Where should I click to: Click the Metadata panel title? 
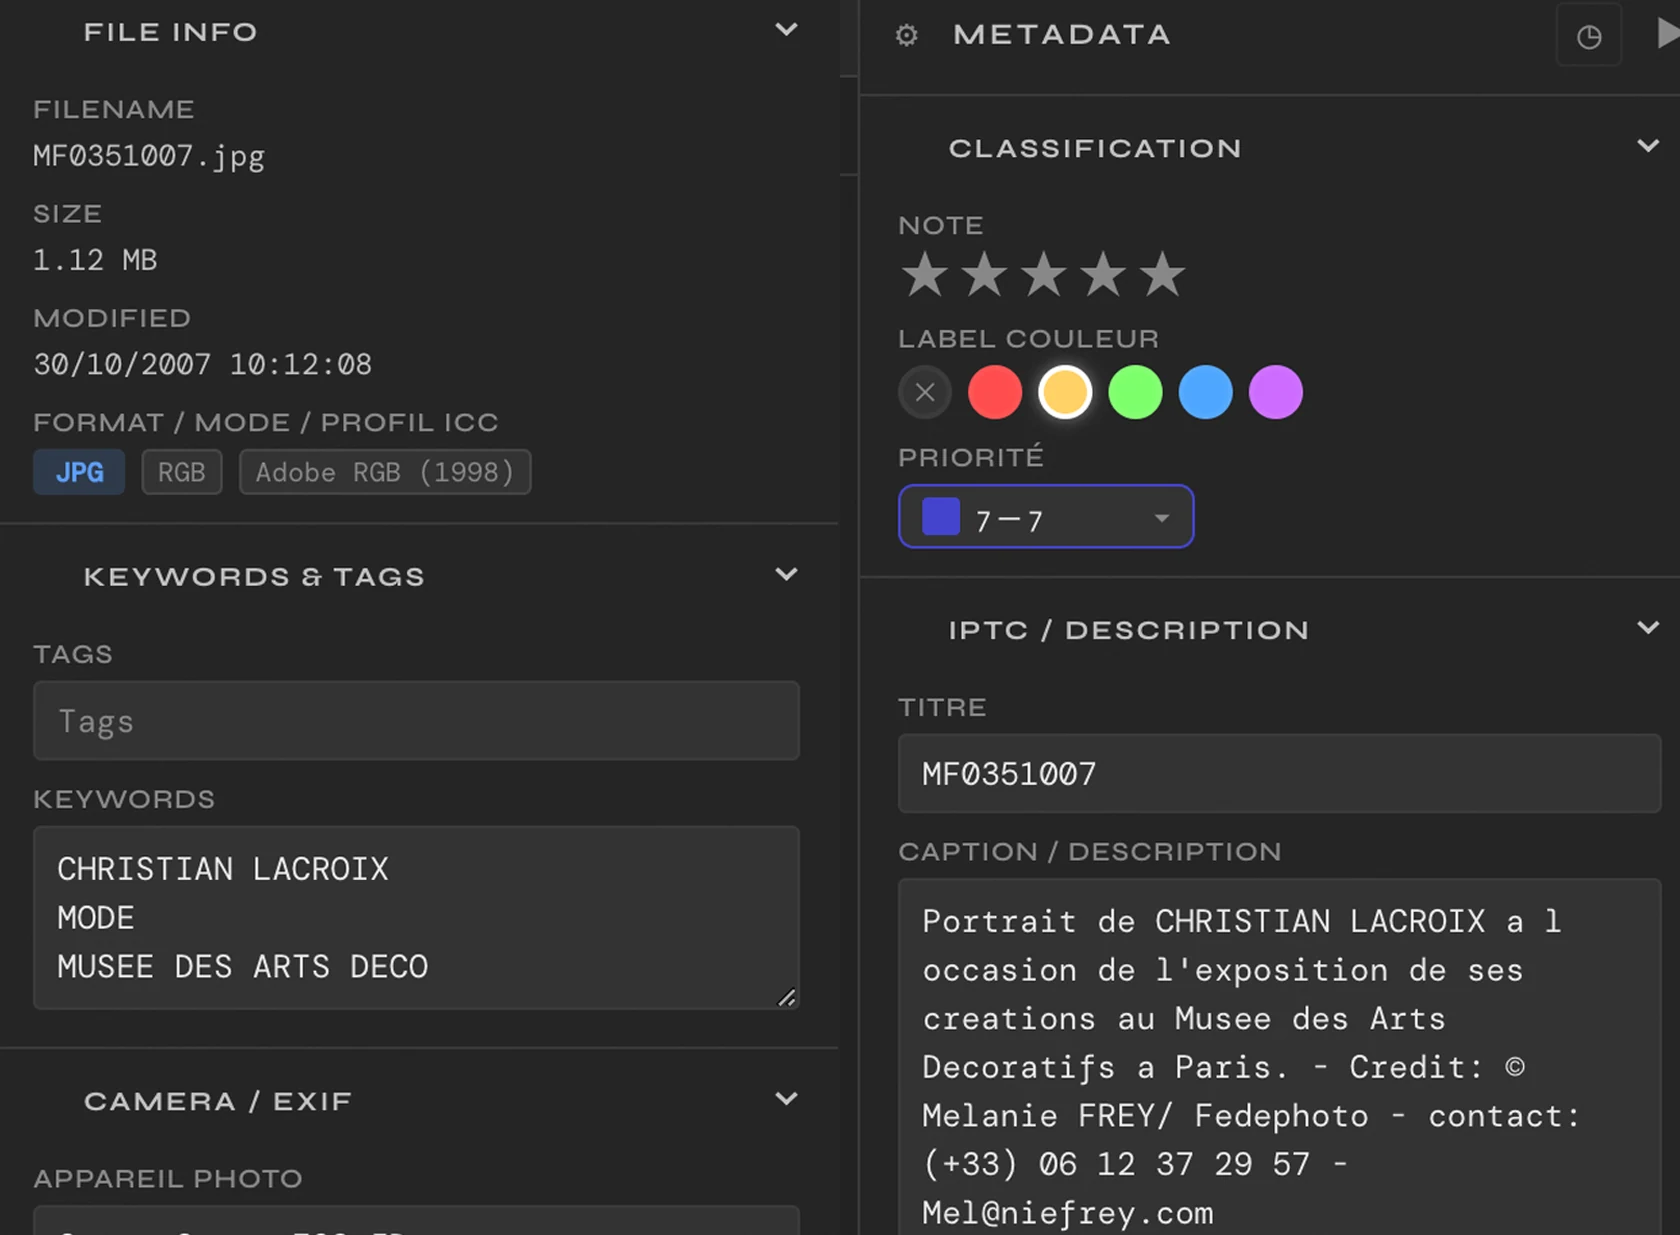[1062, 35]
